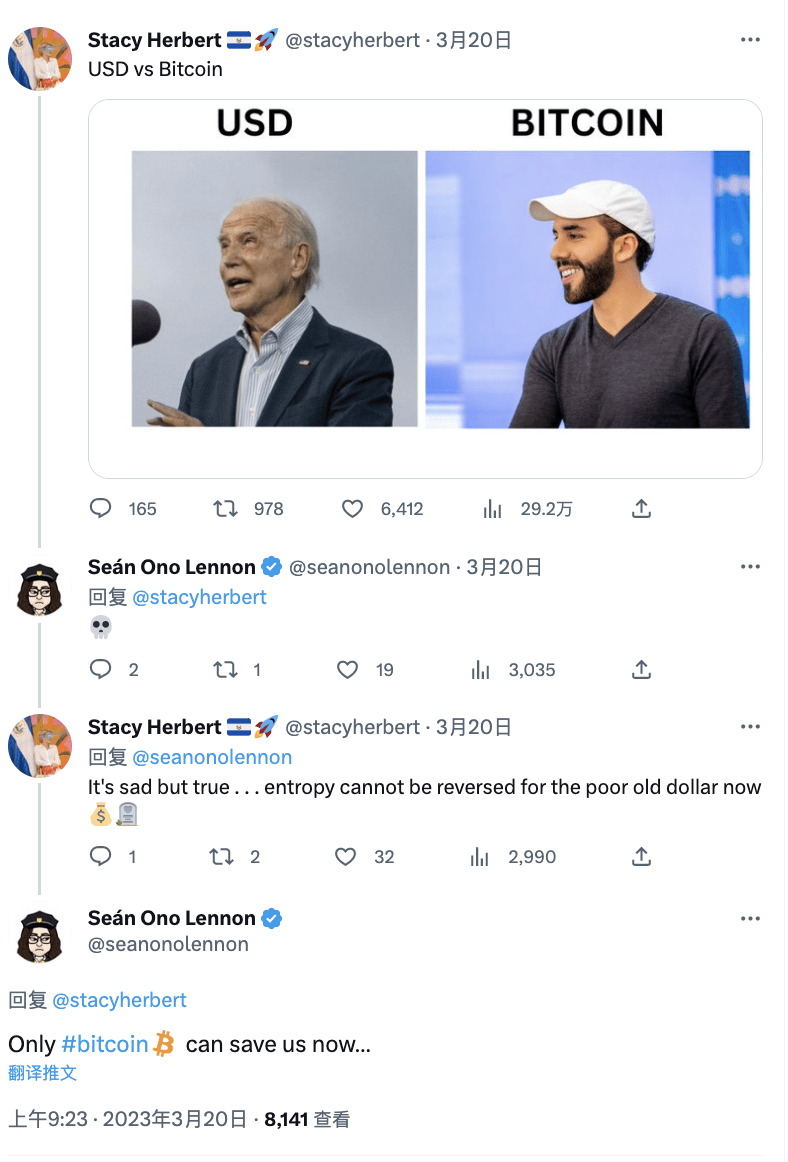Viewport: 788px width, 1162px height.
Task: Open more options for the USD vs Bitcoin tweet
Action: 750,40
